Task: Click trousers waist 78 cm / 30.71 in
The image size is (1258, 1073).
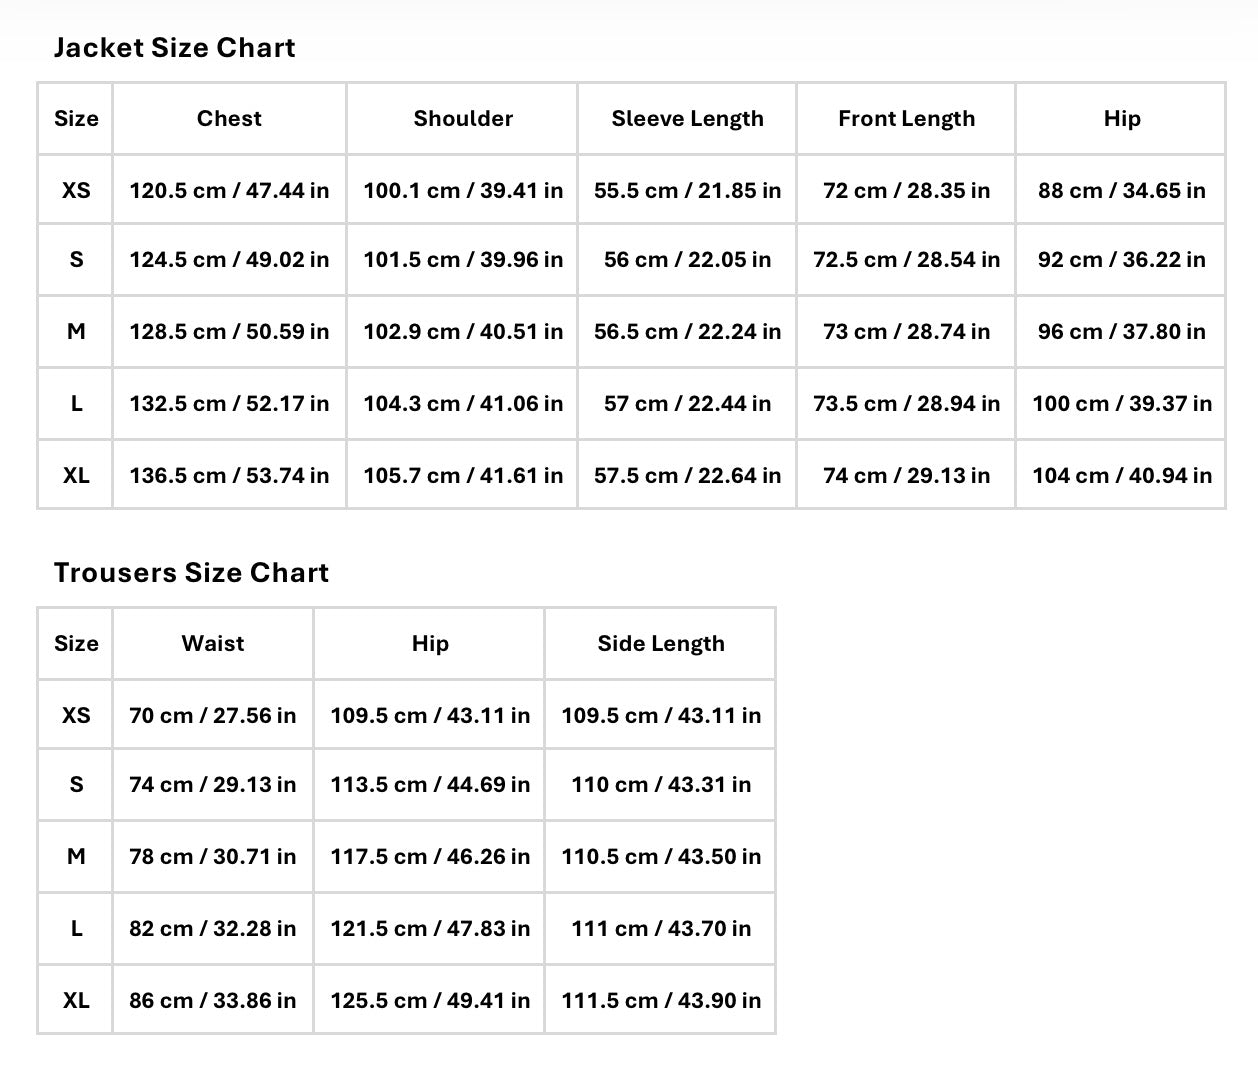Action: 213,856
